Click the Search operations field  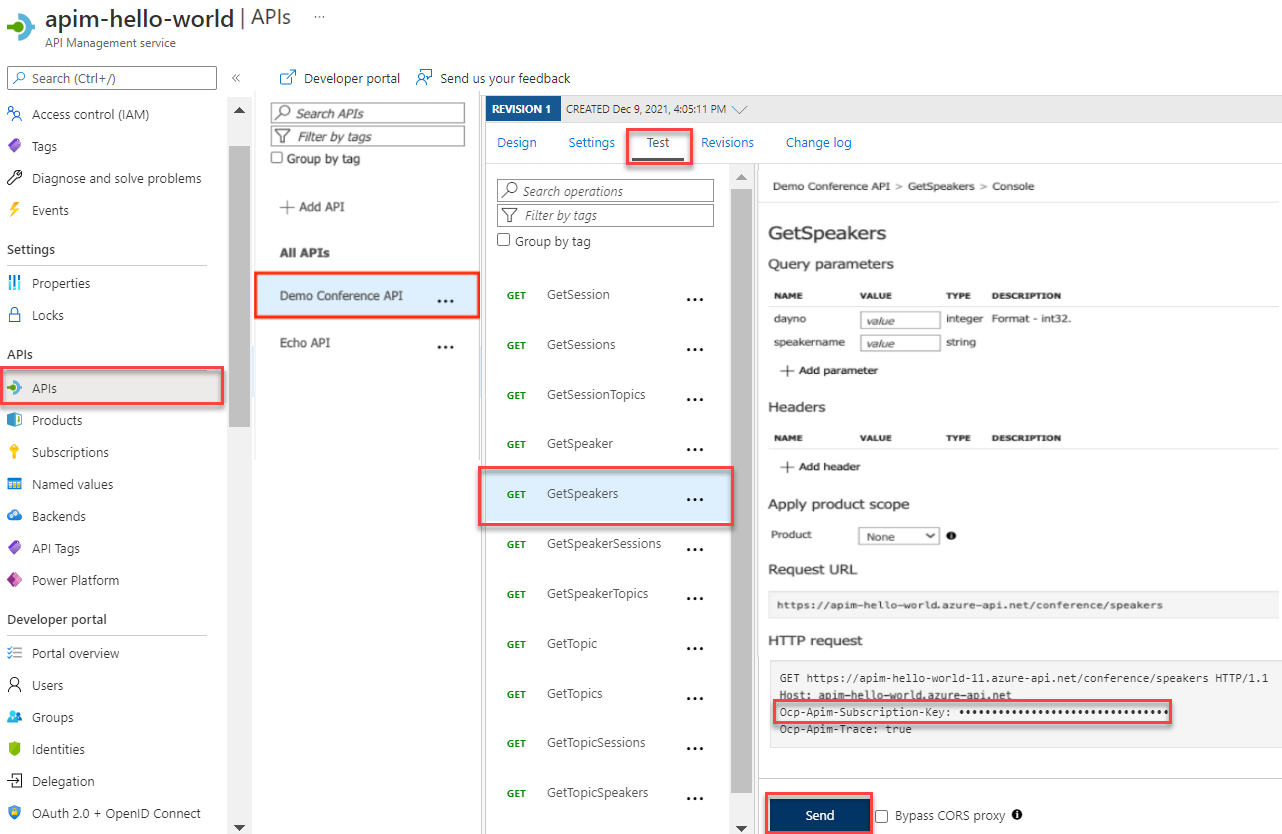pos(606,190)
